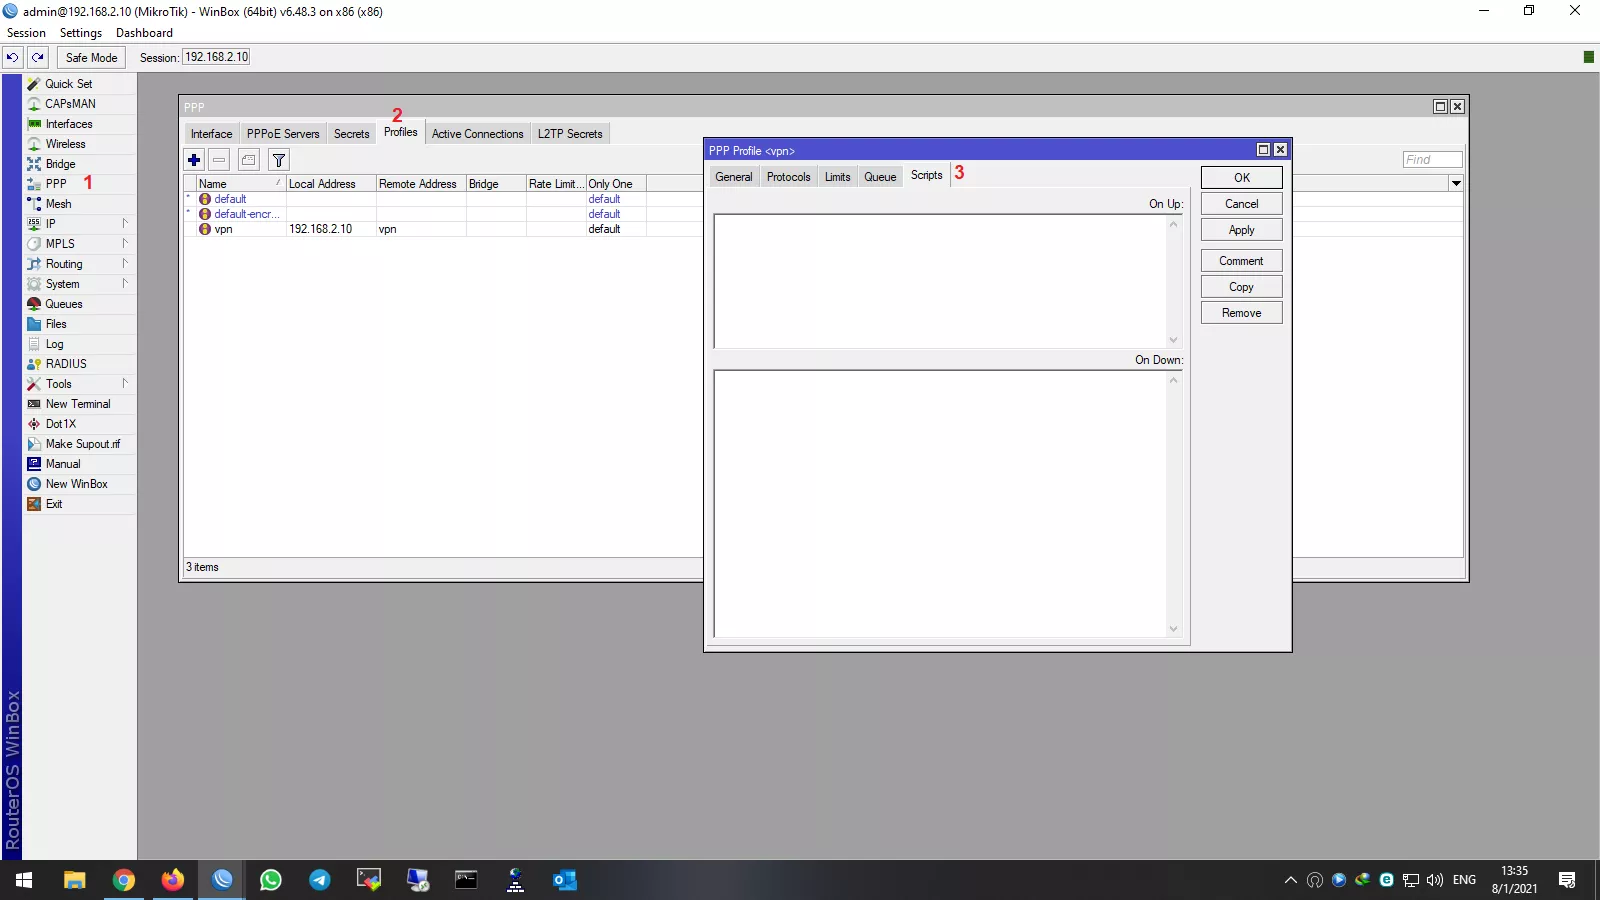Image resolution: width=1600 pixels, height=900 pixels.
Task: Click the scroll-down arrow of On Down box
Action: tap(1174, 629)
